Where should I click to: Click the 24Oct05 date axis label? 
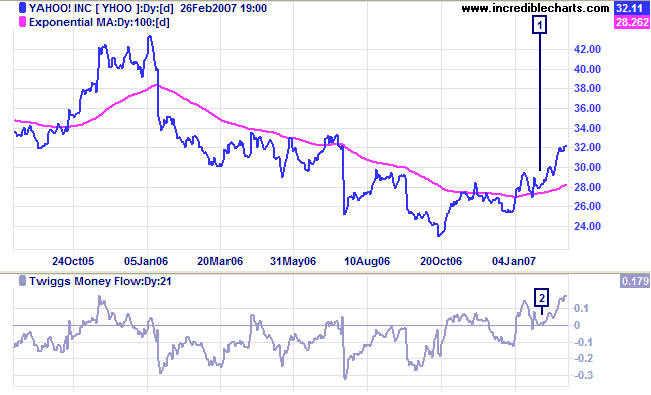click(x=73, y=261)
